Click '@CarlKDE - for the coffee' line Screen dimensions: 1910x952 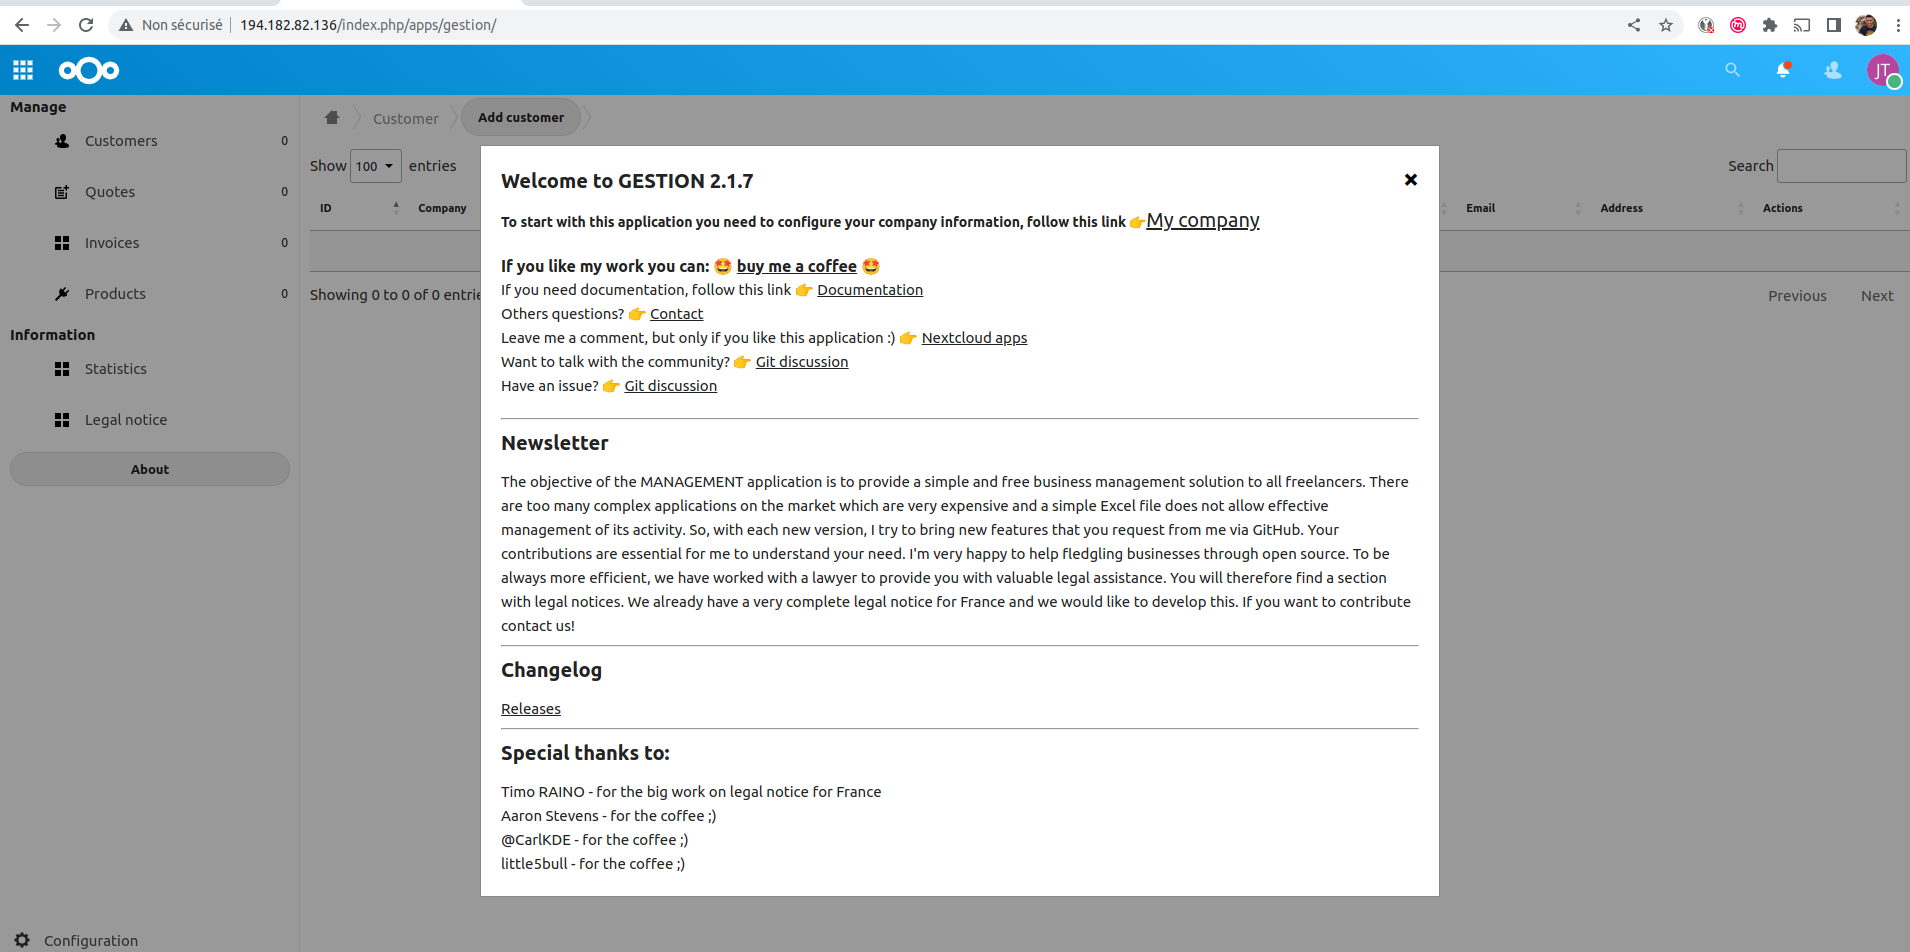[x=595, y=840]
